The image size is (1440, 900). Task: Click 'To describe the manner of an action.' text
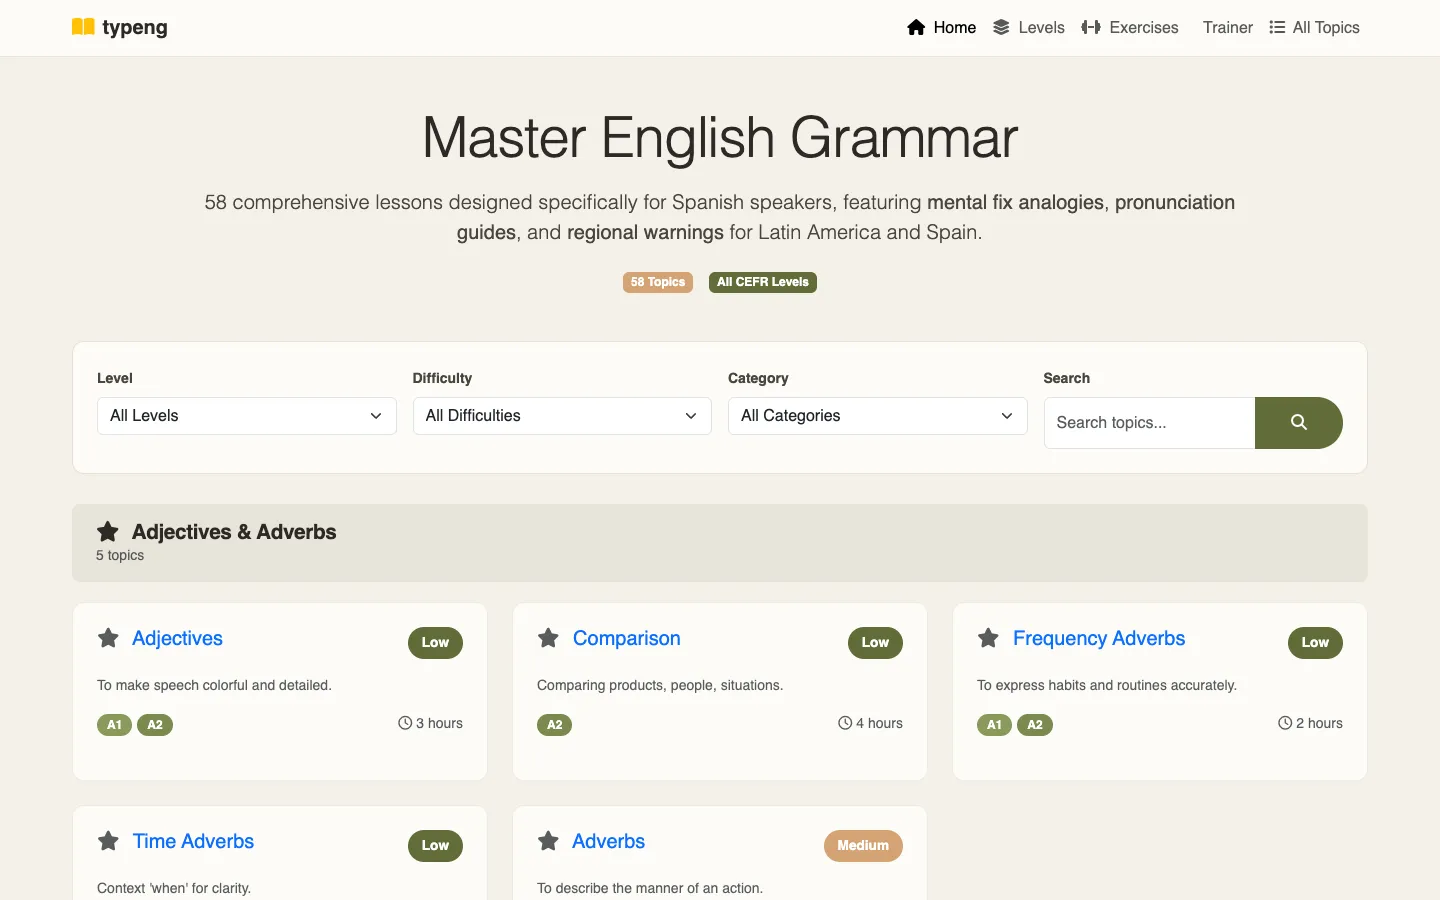650,888
